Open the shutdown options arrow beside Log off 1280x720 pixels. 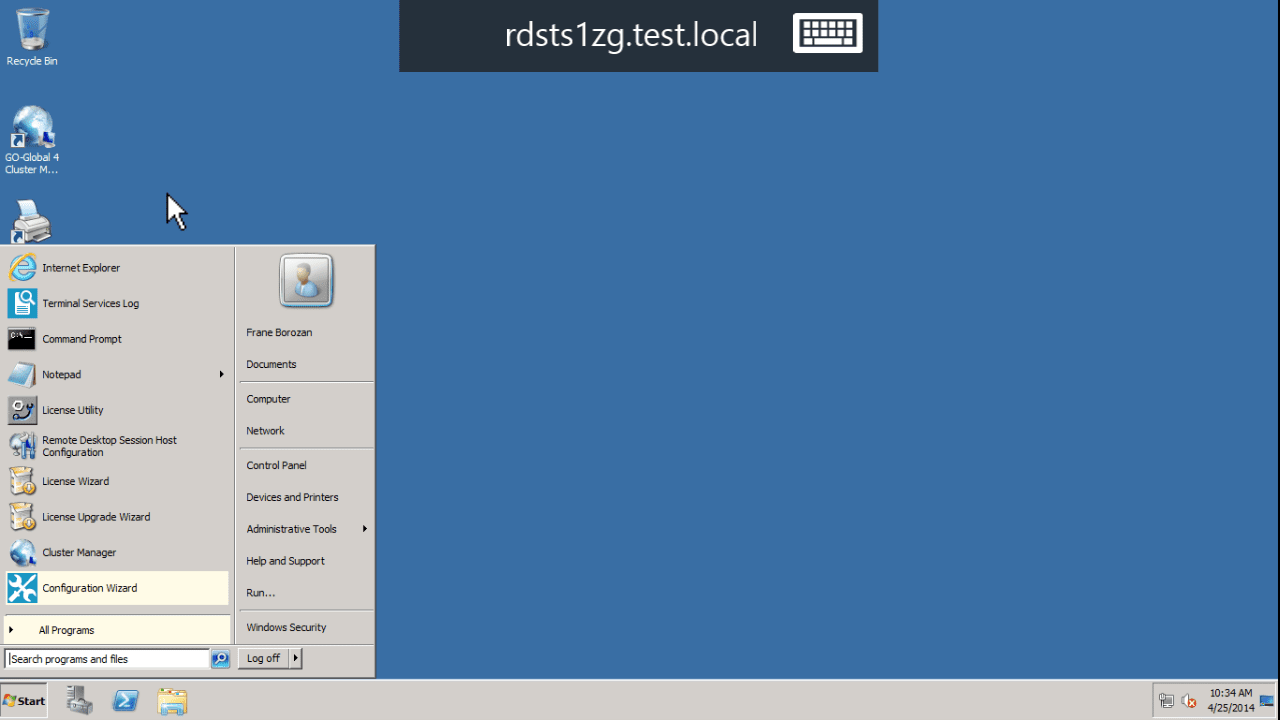(295, 659)
